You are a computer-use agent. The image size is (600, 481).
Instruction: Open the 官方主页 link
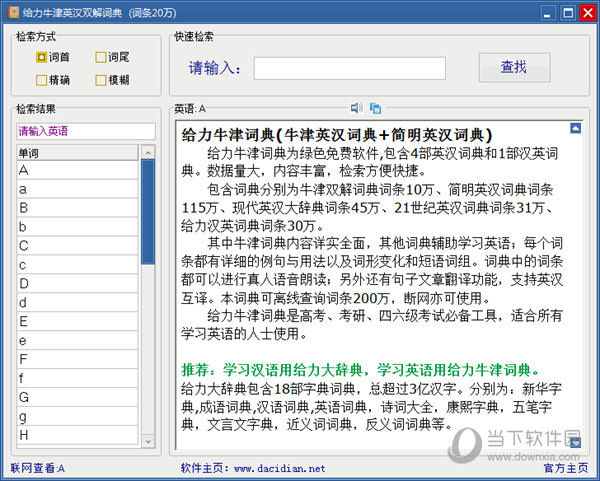(x=566, y=468)
